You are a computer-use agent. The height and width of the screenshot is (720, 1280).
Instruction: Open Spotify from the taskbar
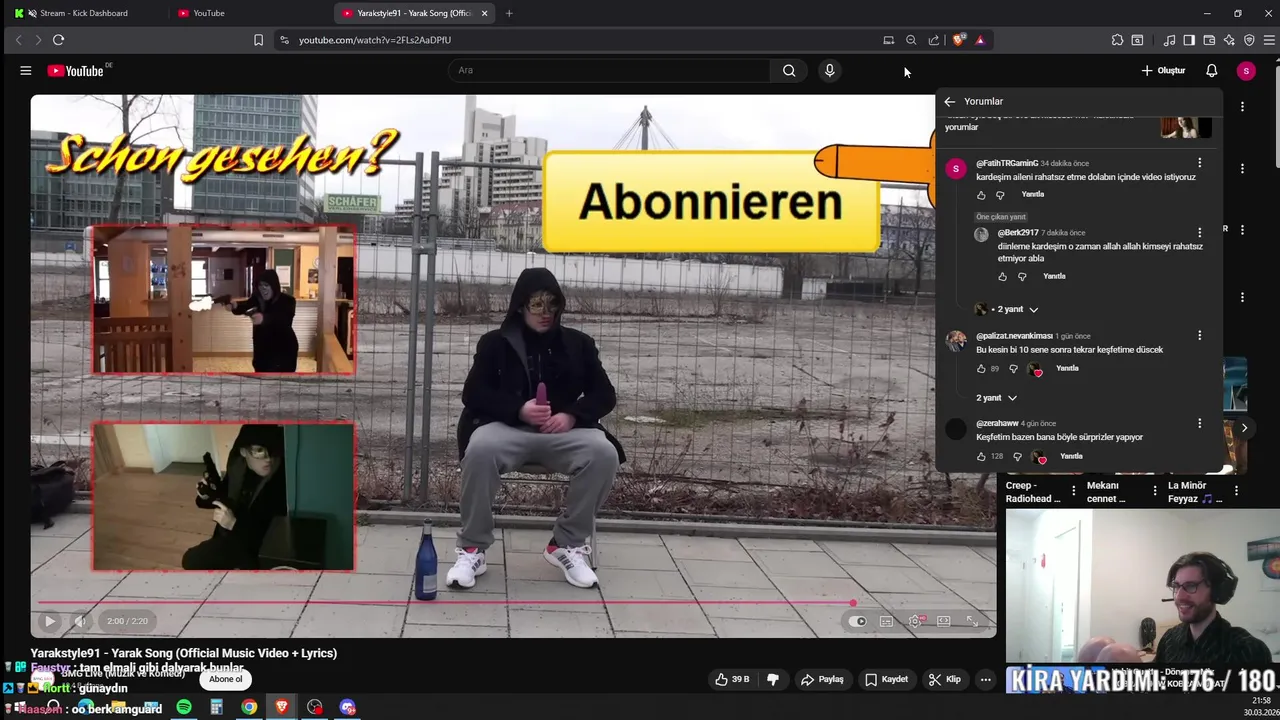tap(184, 707)
